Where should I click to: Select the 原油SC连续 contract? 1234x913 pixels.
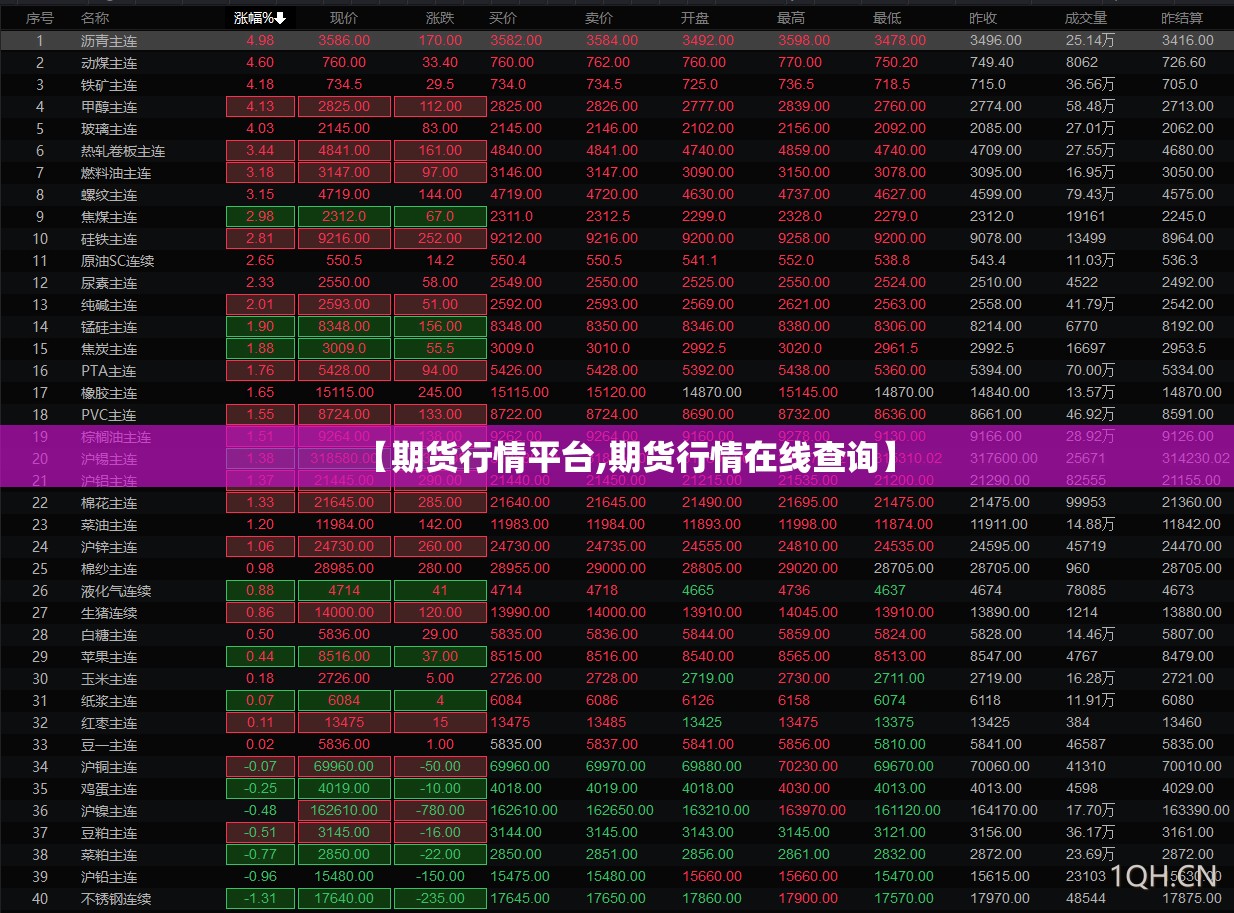click(x=118, y=261)
